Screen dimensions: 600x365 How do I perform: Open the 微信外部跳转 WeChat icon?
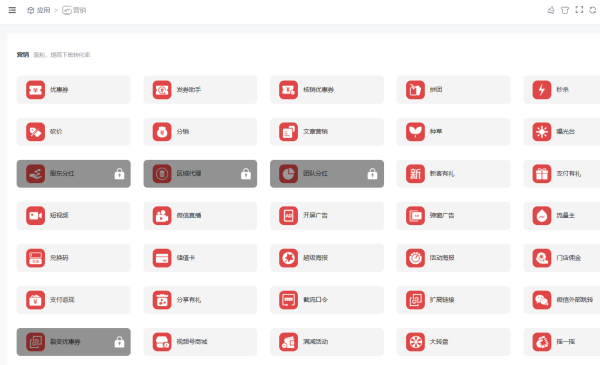click(x=541, y=300)
